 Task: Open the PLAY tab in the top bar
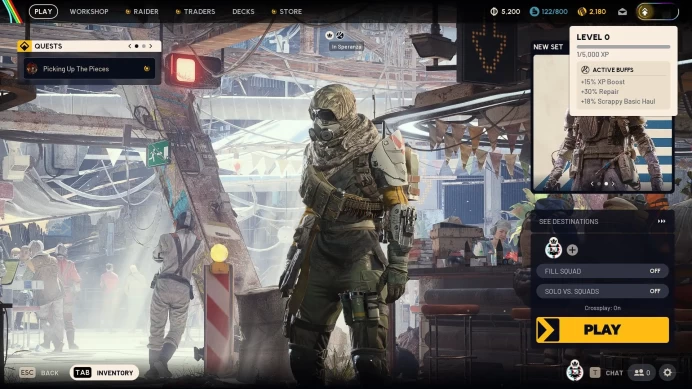pos(43,11)
